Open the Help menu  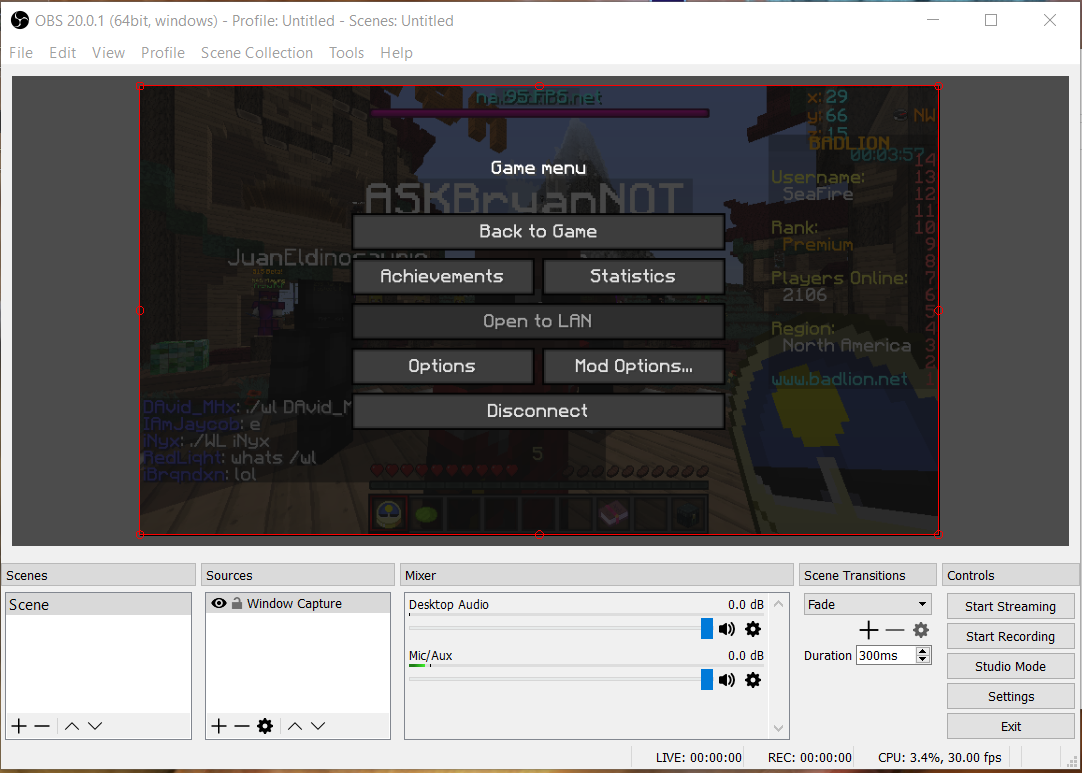click(x=396, y=53)
